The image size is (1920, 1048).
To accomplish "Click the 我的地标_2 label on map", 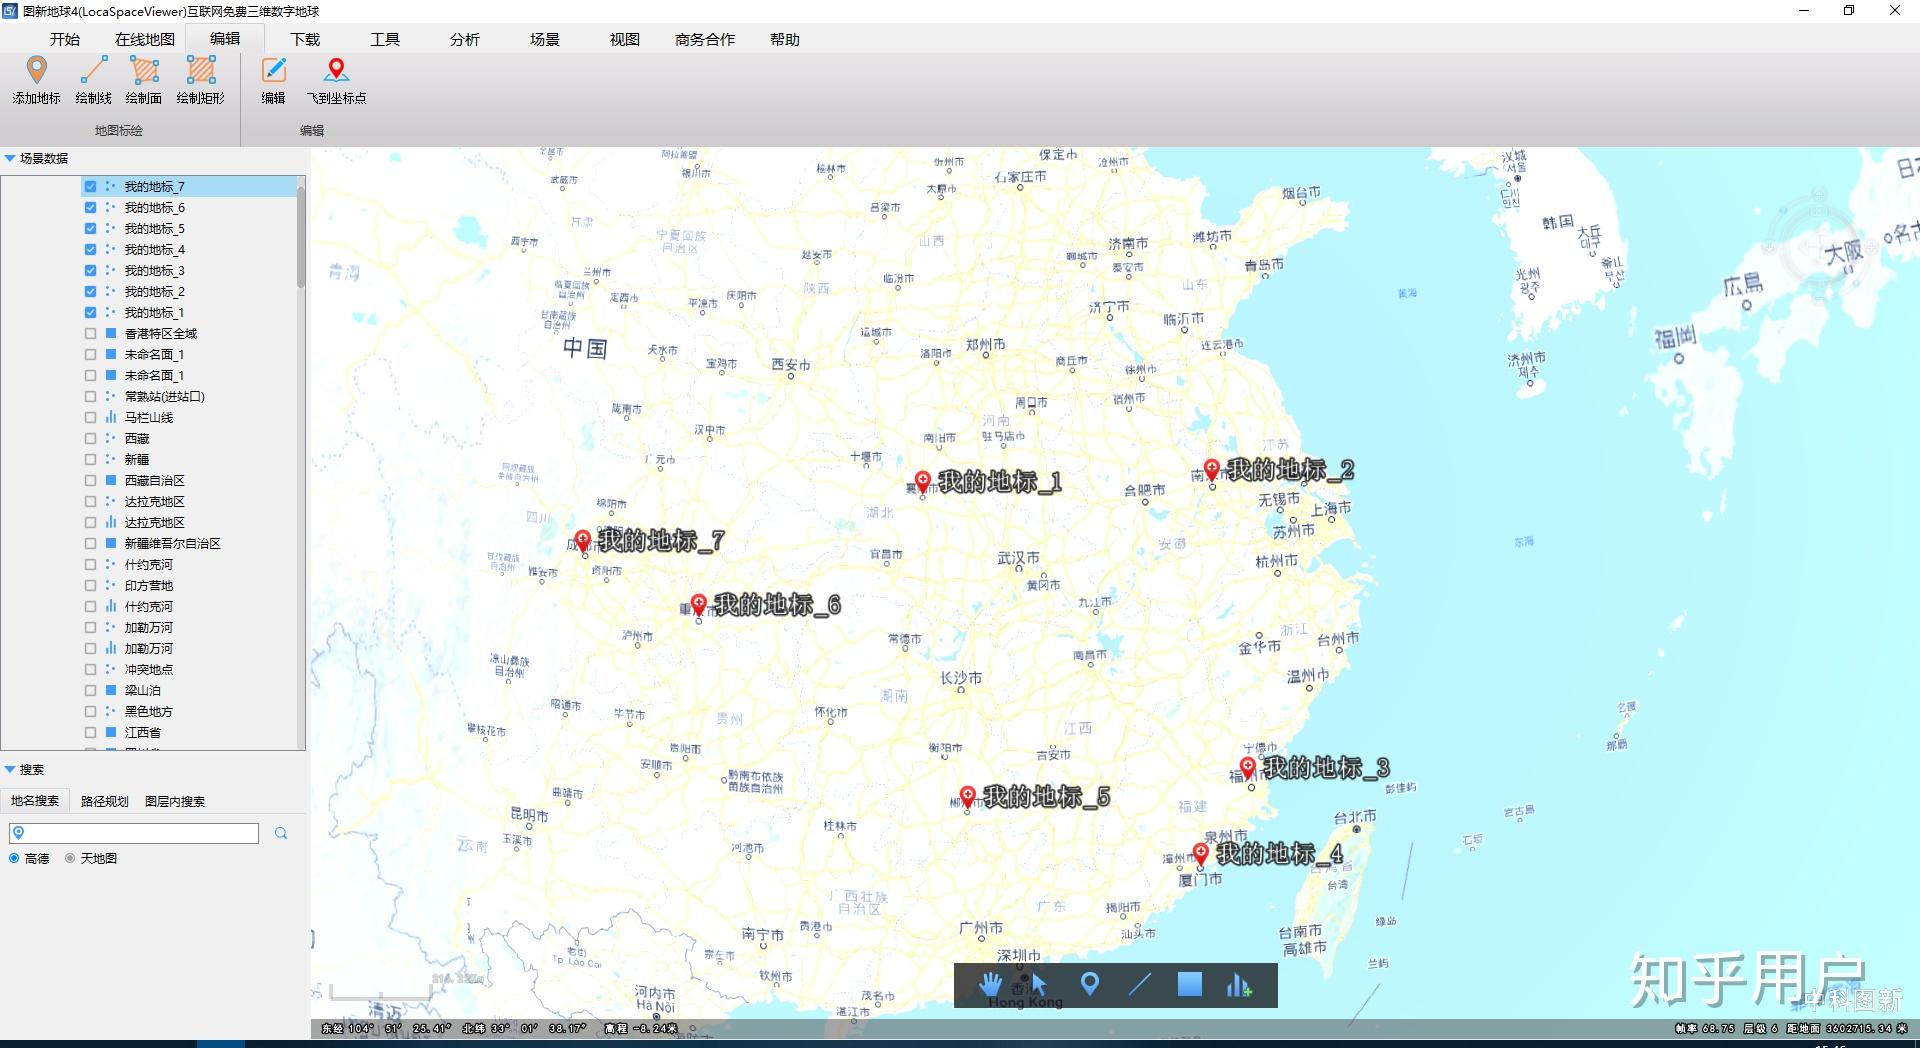I will [1291, 470].
